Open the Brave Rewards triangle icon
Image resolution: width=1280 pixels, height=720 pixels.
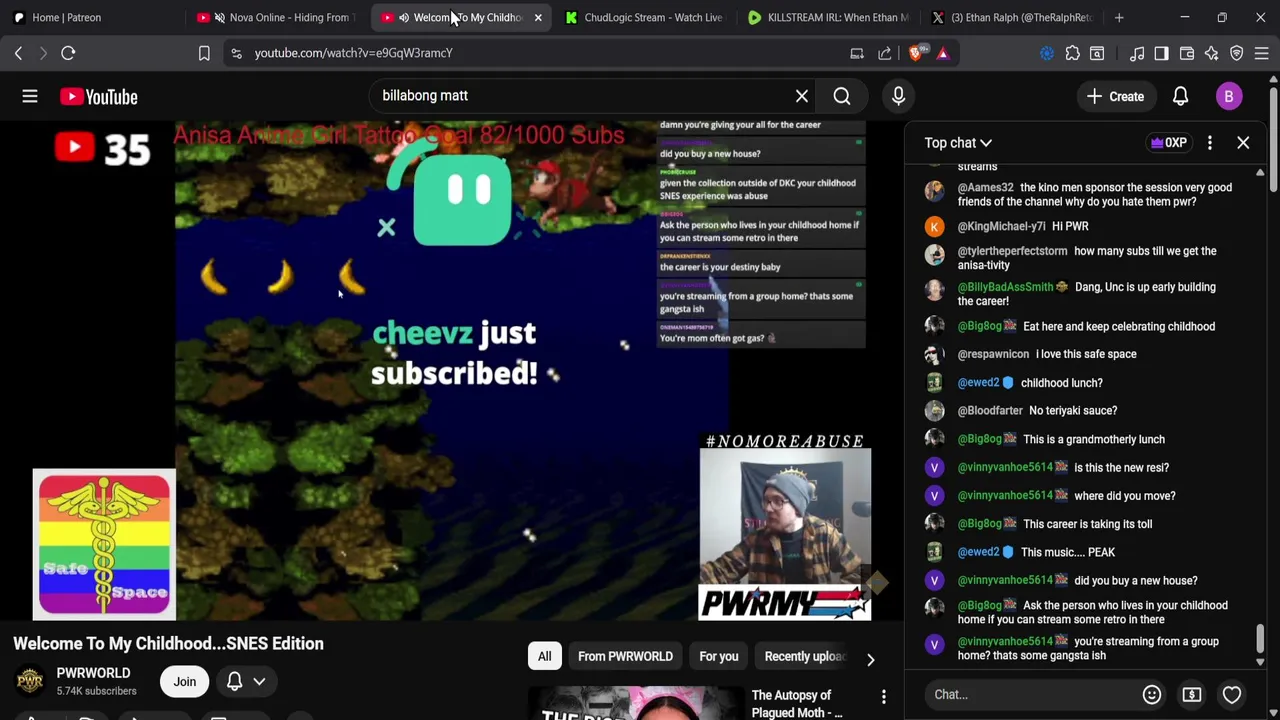click(942, 53)
